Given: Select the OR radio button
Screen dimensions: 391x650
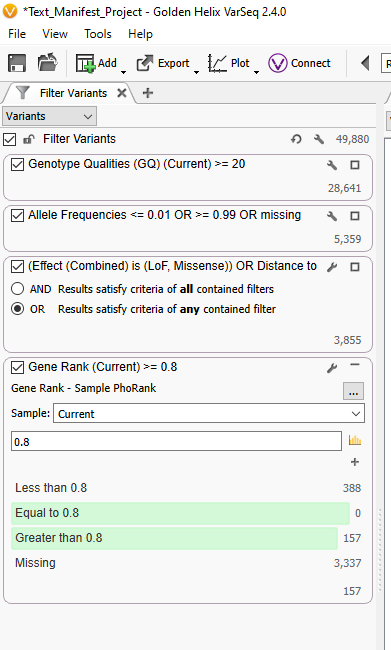Looking at the screenshot, I should pos(17,309).
